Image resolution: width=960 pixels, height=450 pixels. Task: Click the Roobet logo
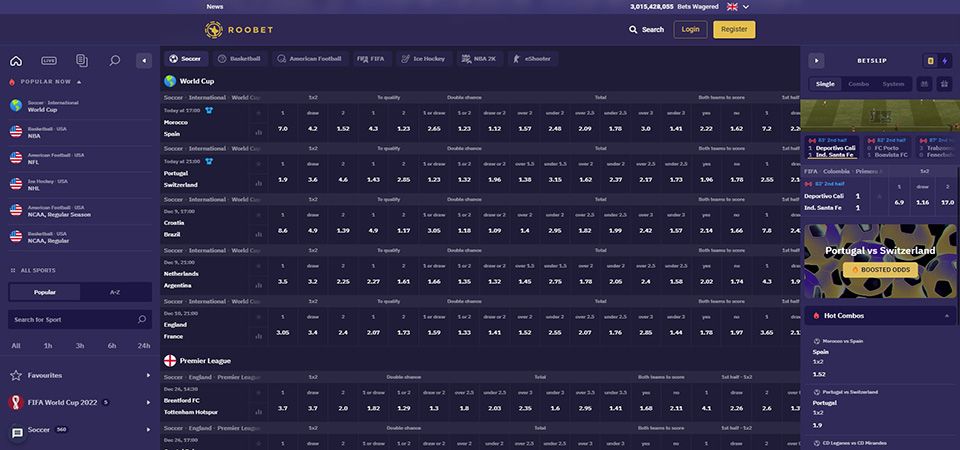point(239,29)
